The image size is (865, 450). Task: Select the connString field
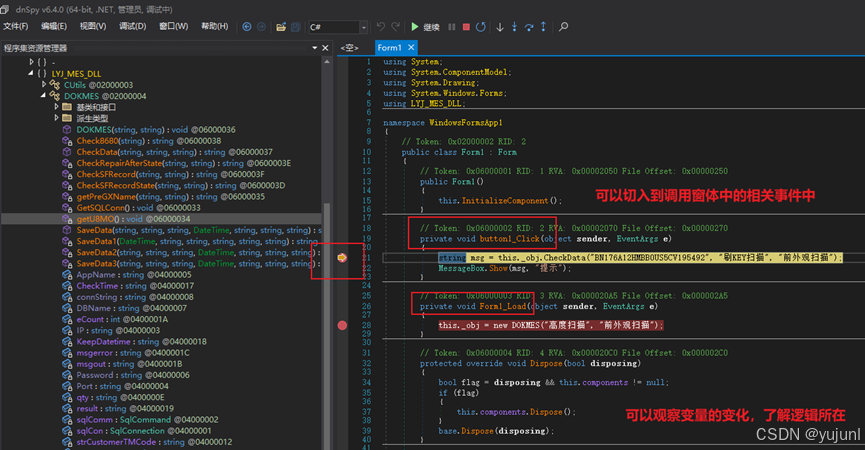point(135,297)
